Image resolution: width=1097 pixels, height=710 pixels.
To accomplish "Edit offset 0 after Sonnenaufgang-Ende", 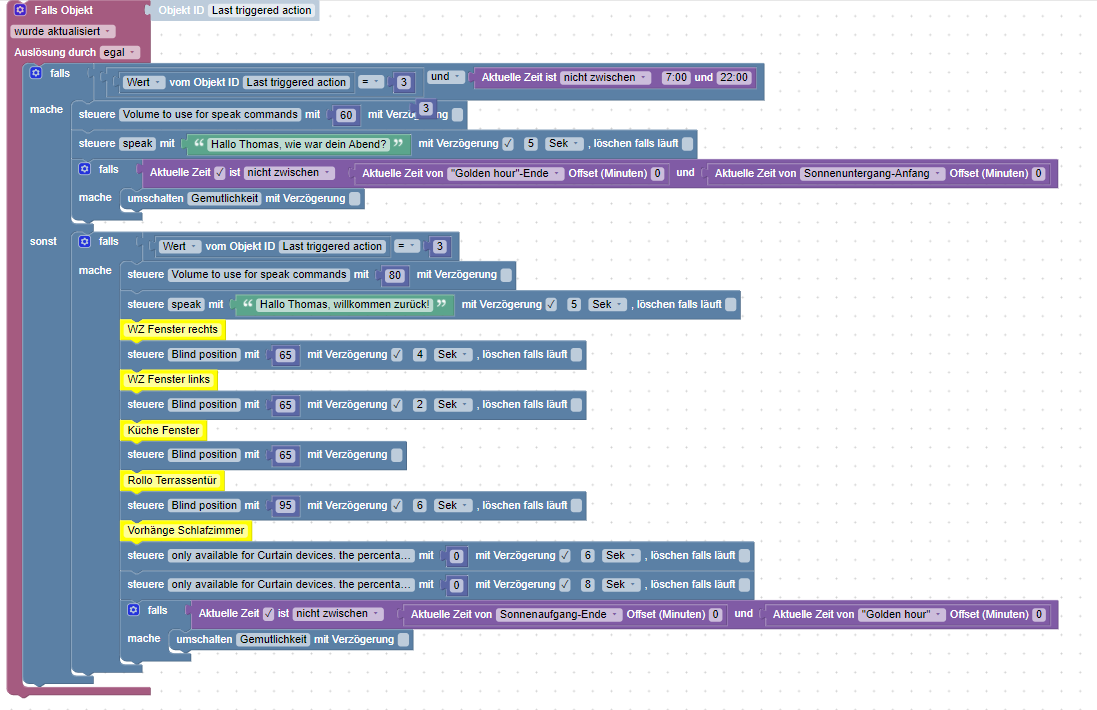I will 715,614.
